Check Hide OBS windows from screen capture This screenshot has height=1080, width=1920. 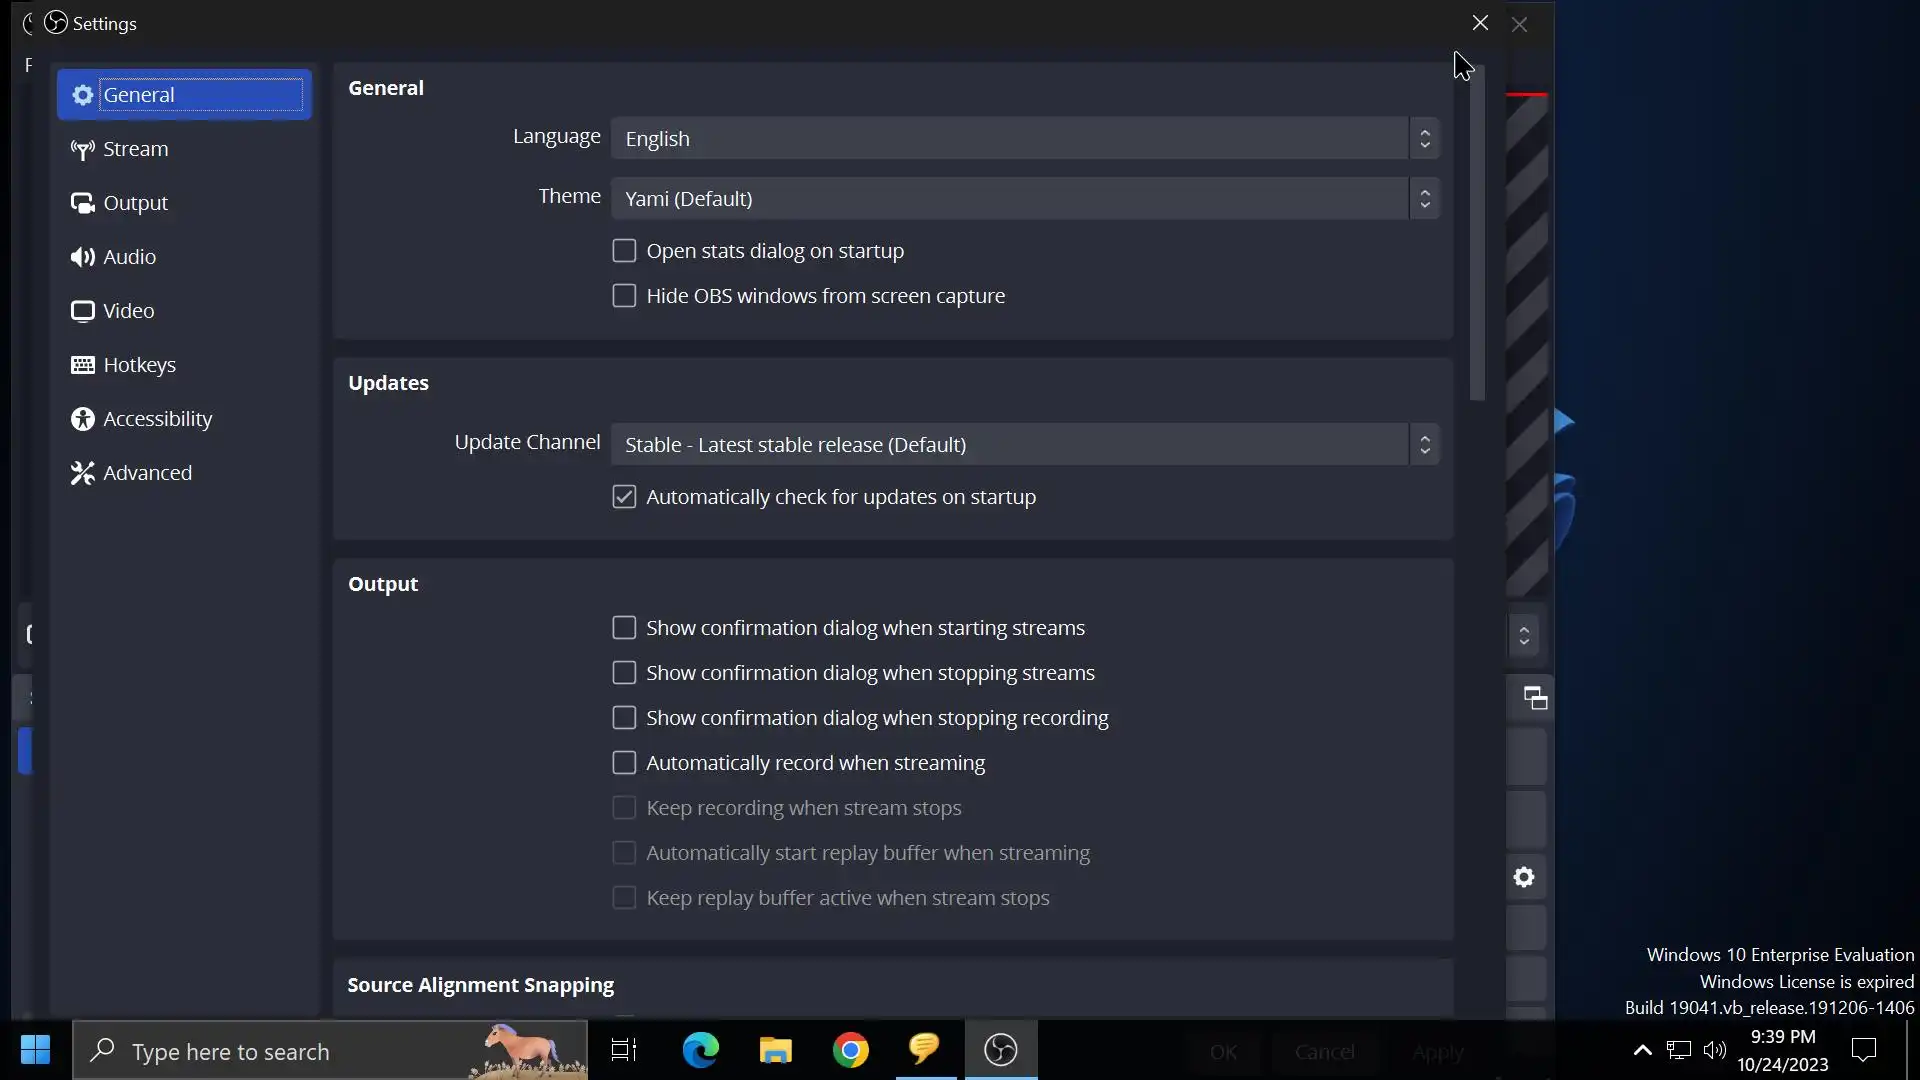tap(624, 296)
